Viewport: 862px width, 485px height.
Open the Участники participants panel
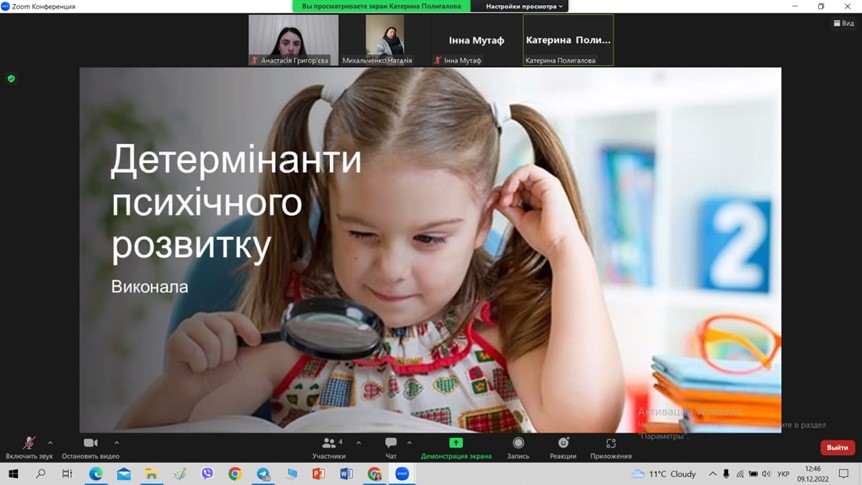pos(329,444)
